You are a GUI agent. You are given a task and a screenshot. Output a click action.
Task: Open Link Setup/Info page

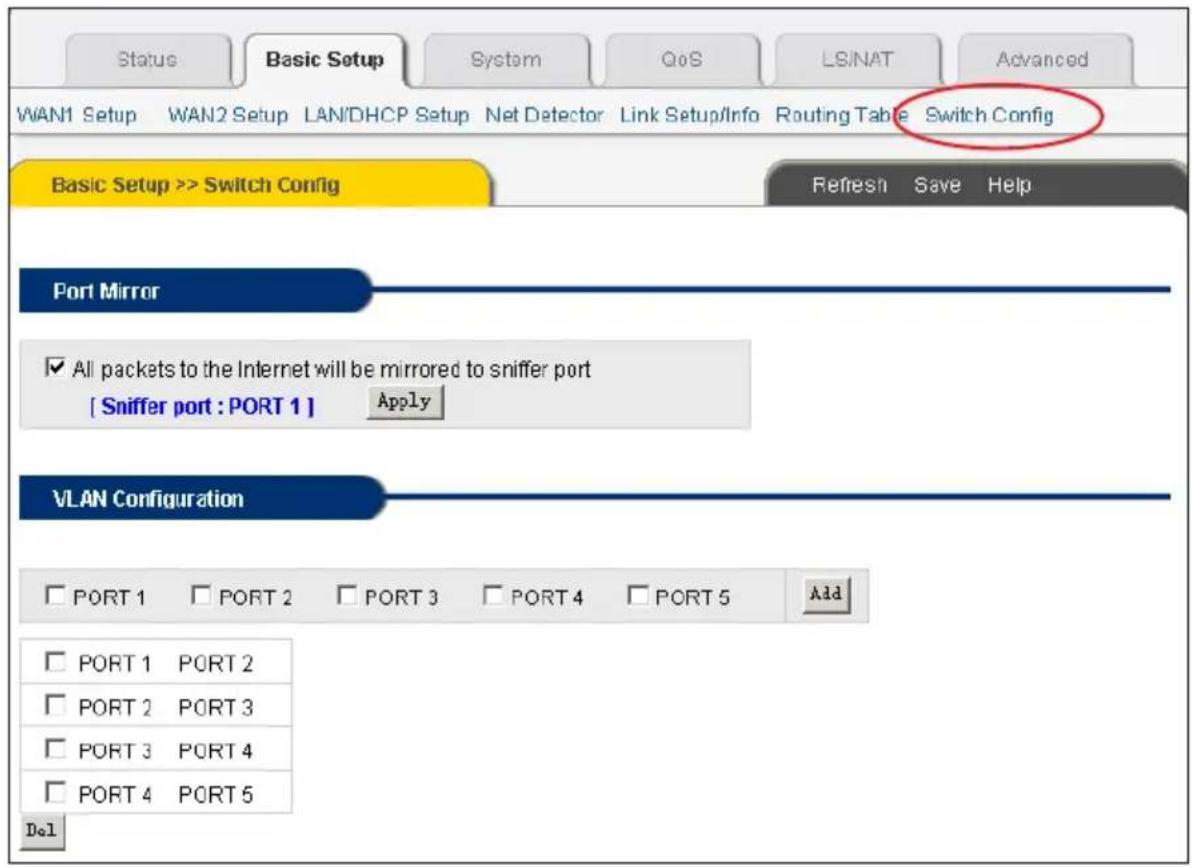pos(689,116)
